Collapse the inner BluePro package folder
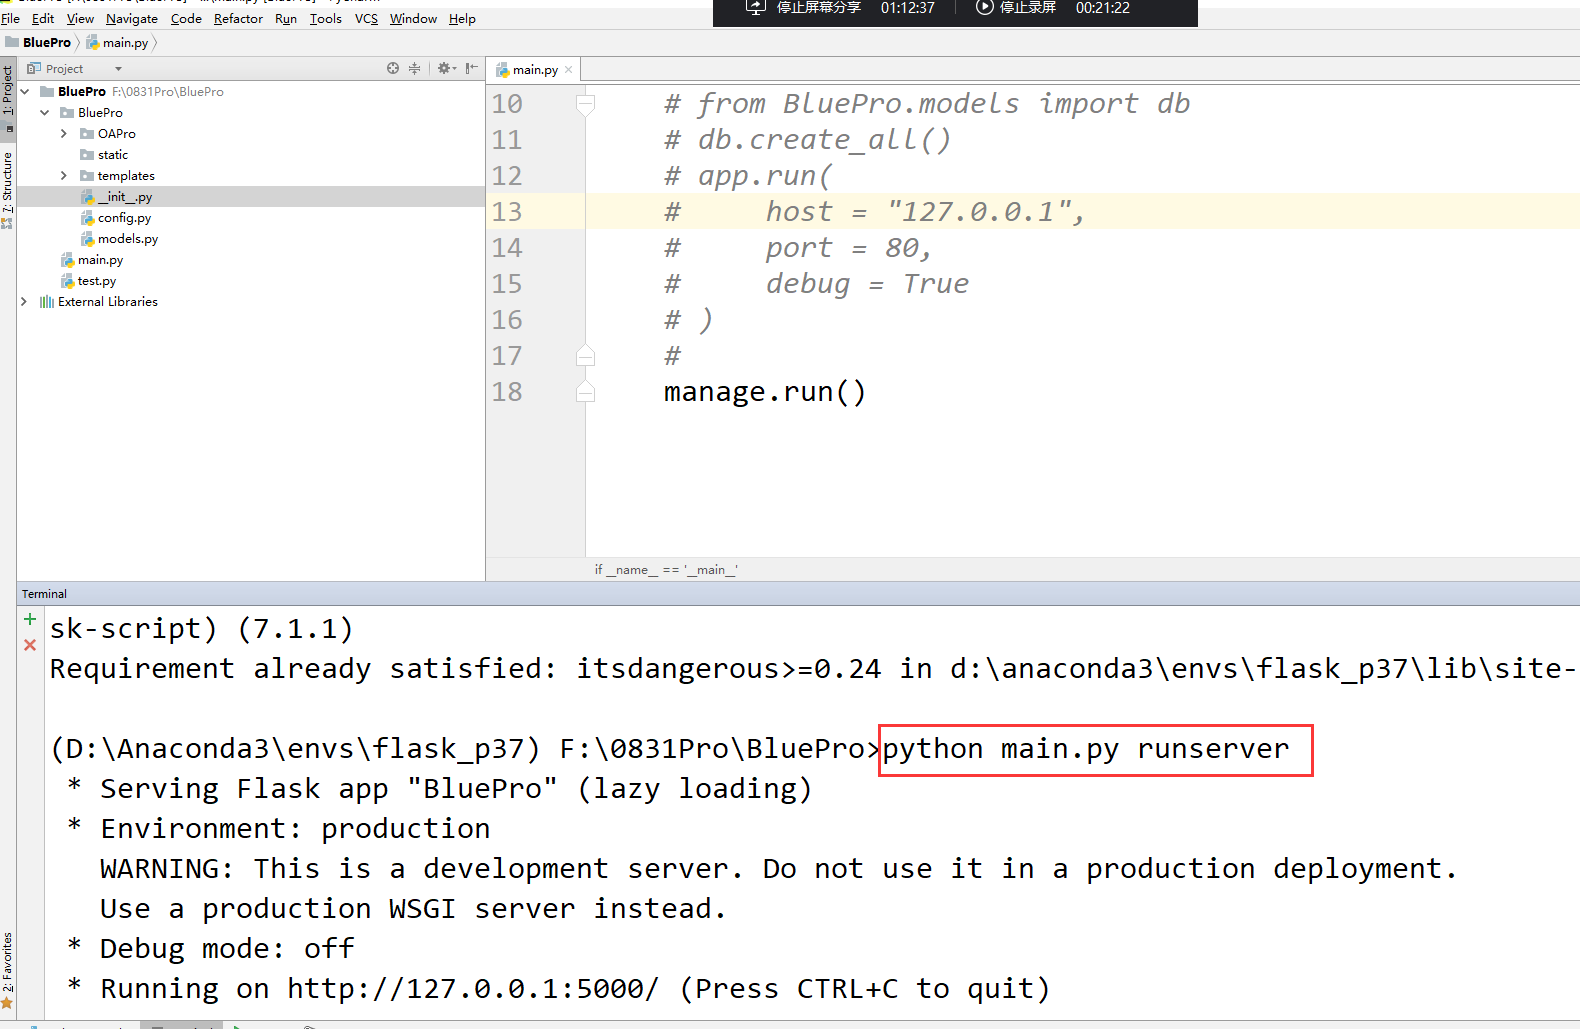 tap(45, 113)
